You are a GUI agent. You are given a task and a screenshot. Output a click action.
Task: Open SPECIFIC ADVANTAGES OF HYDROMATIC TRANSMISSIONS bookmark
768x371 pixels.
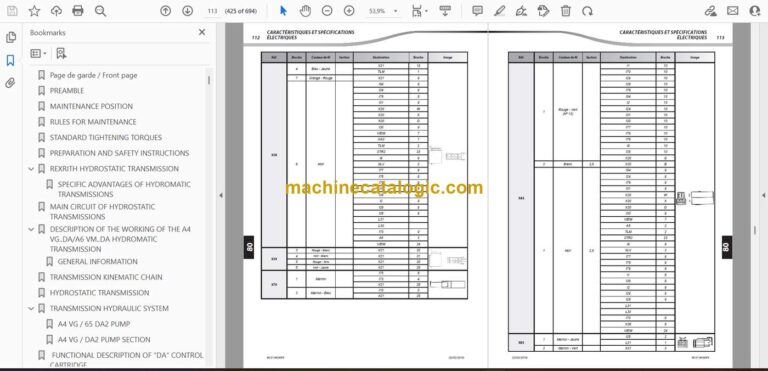[124, 189]
